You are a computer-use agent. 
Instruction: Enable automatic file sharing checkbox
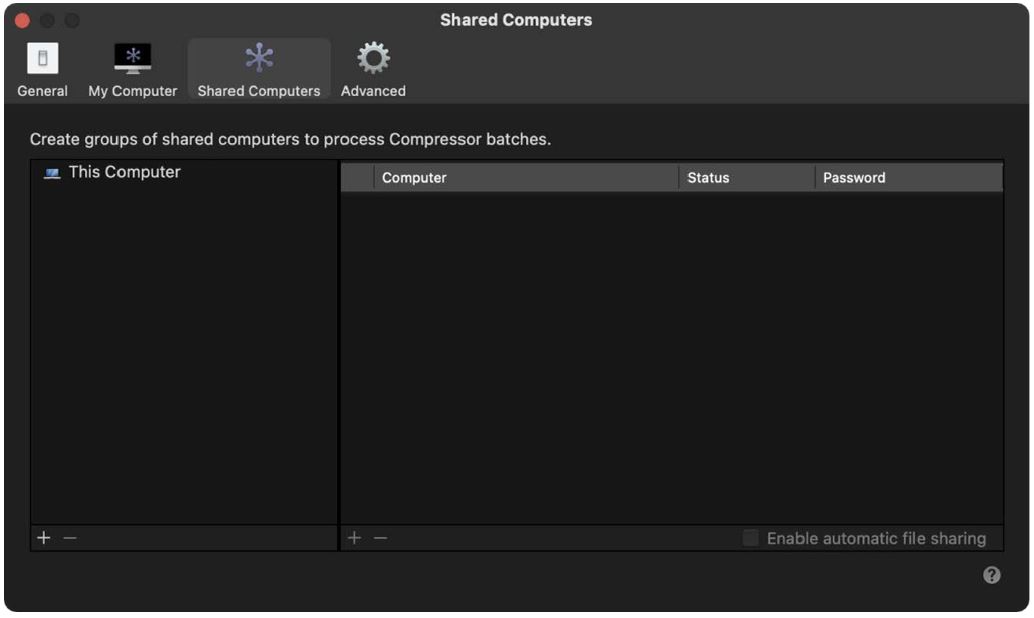(750, 538)
